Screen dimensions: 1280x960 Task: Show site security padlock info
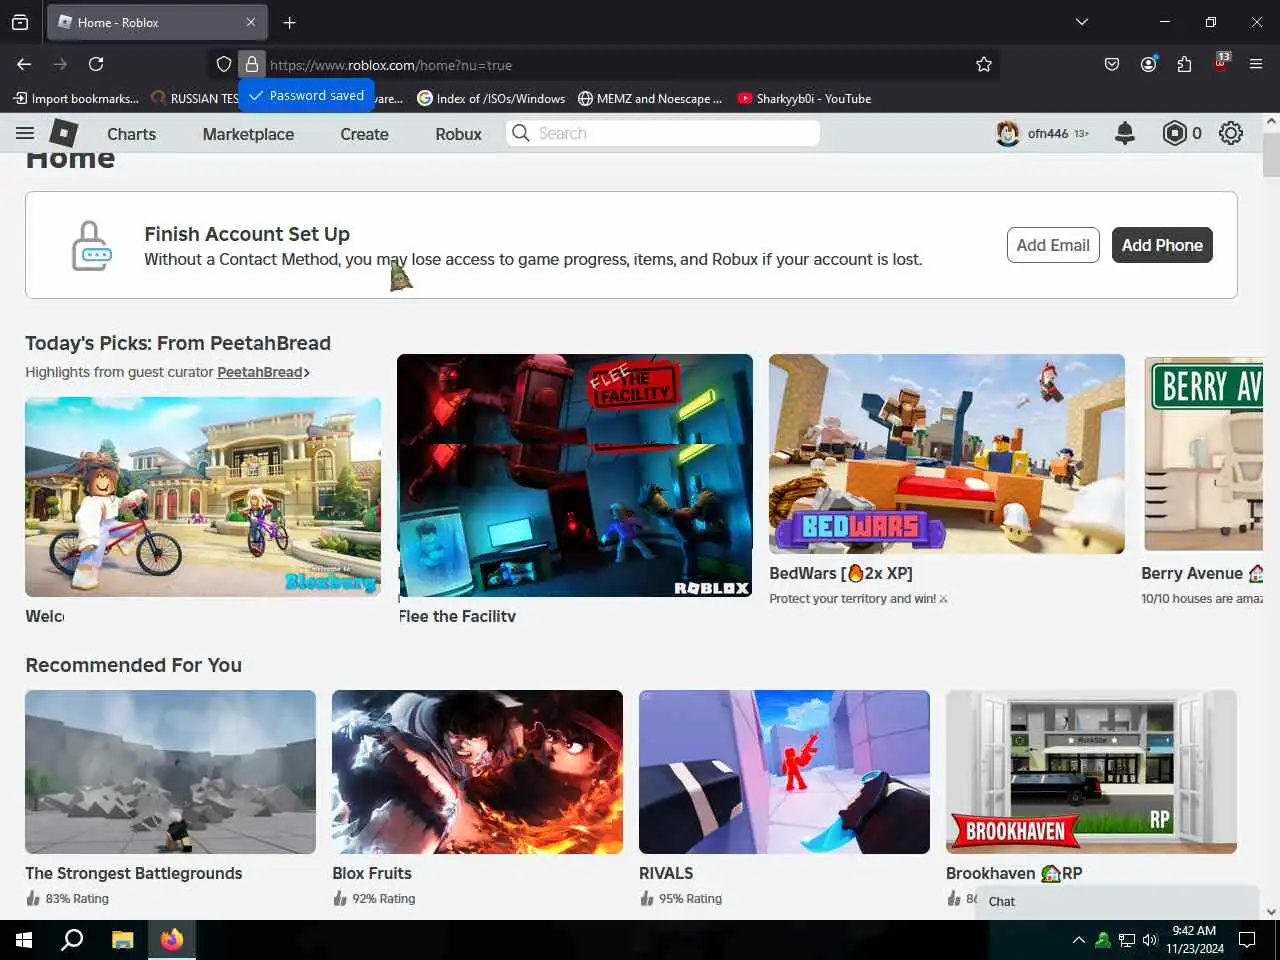tap(252, 64)
